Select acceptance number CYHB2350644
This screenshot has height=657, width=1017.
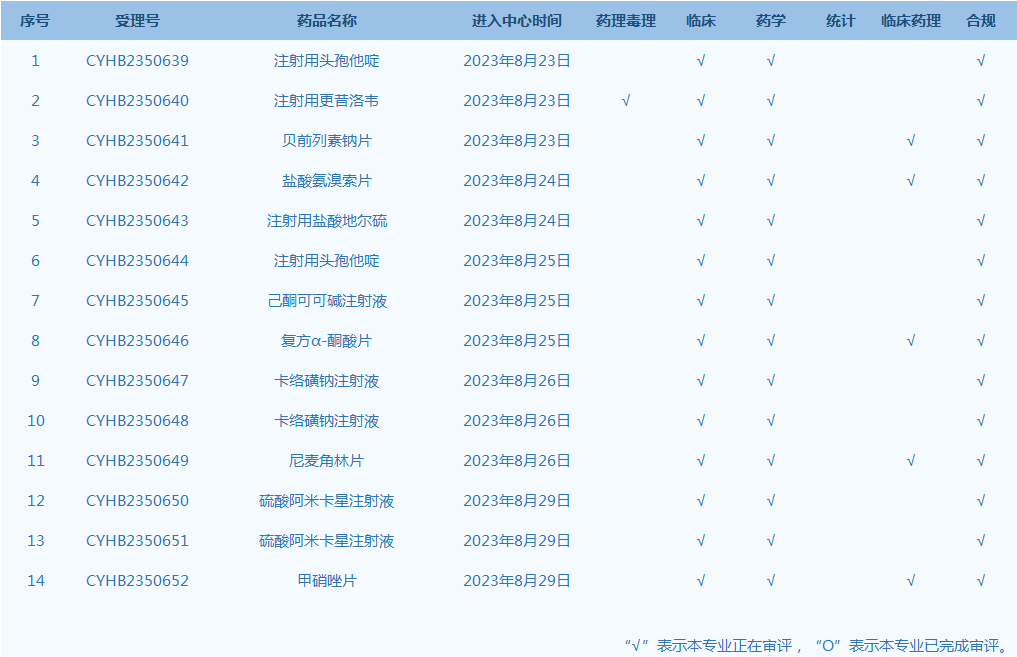(x=138, y=261)
